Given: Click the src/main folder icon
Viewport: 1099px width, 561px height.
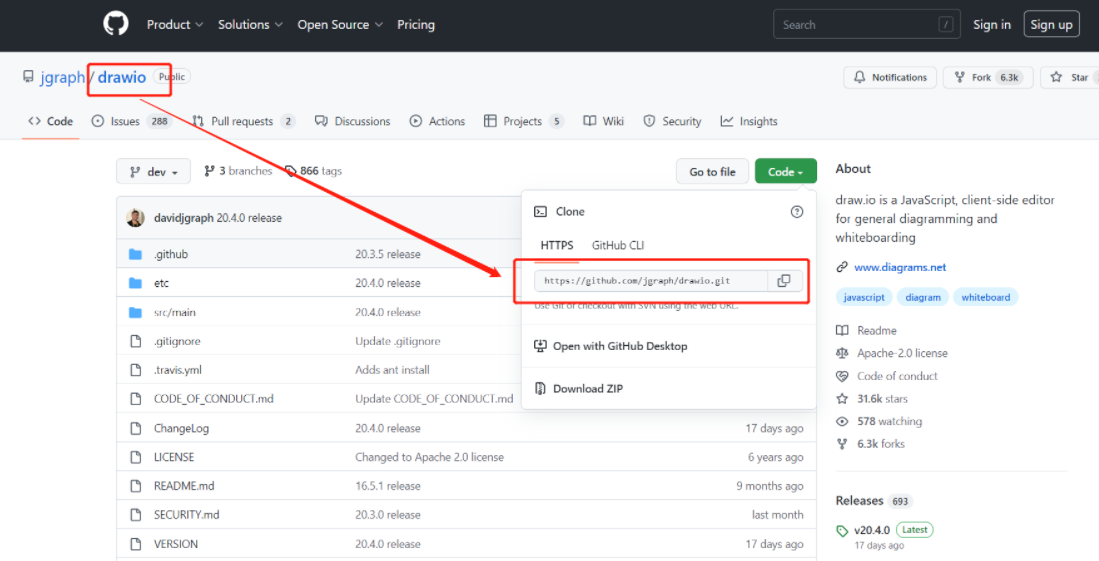Looking at the screenshot, I should tap(136, 312).
